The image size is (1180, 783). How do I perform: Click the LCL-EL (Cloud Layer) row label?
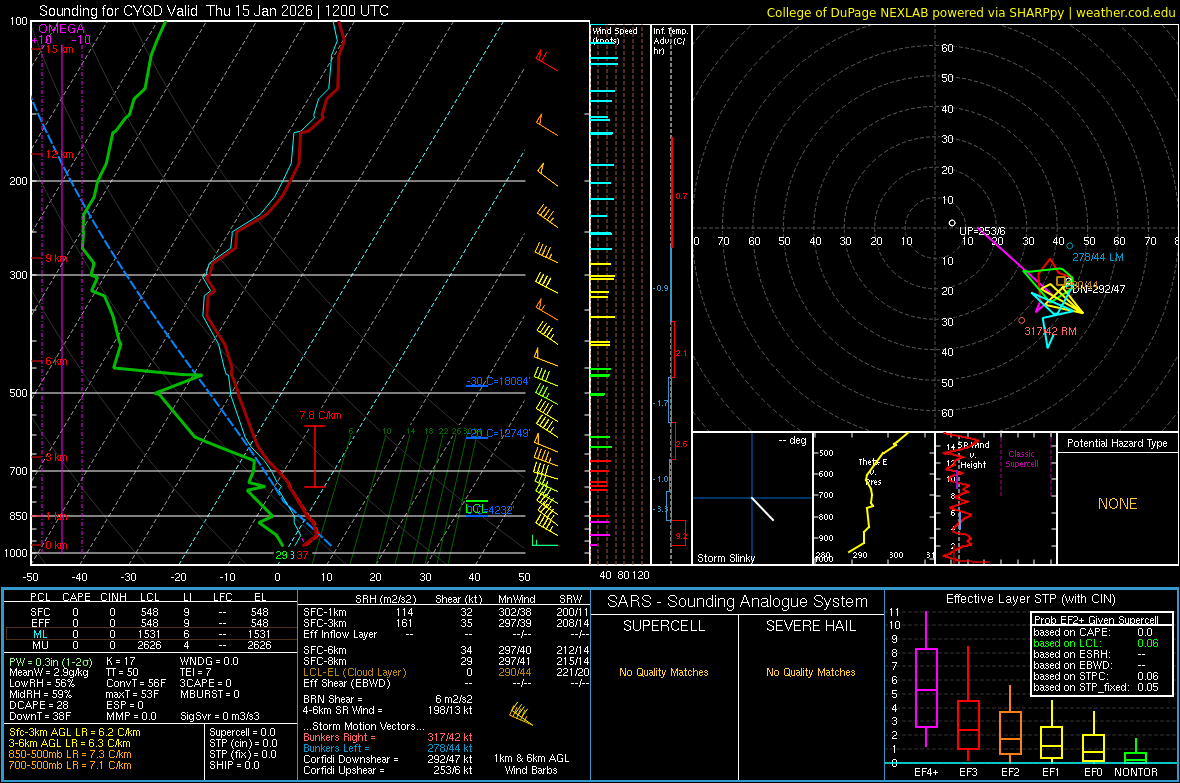coord(354,672)
